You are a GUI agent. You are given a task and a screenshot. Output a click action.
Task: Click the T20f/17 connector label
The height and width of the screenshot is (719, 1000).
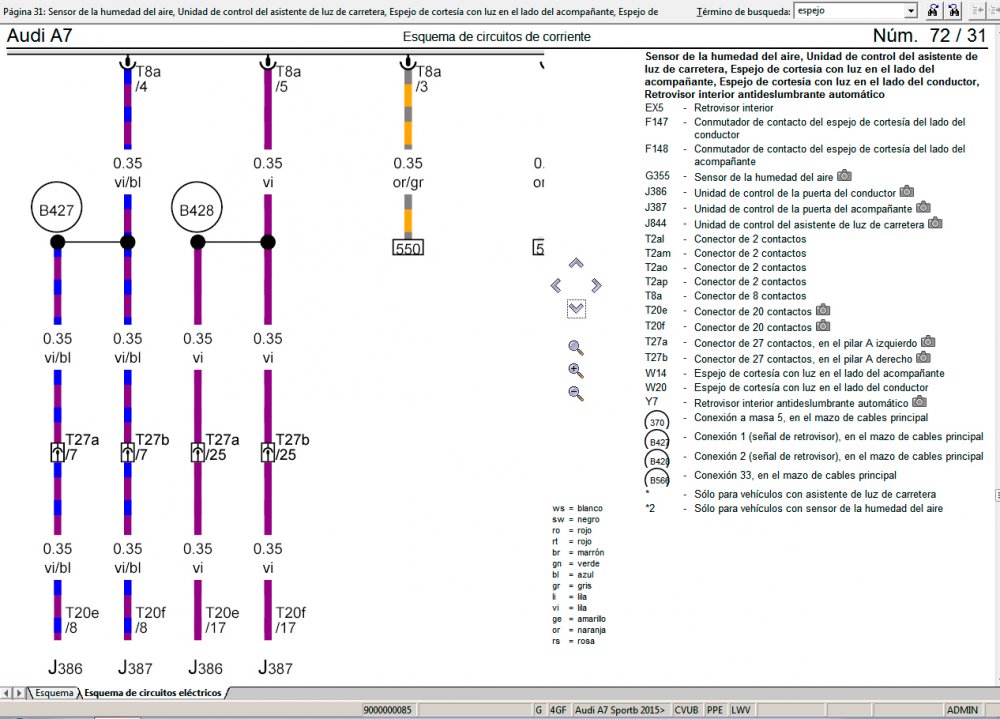click(291, 620)
